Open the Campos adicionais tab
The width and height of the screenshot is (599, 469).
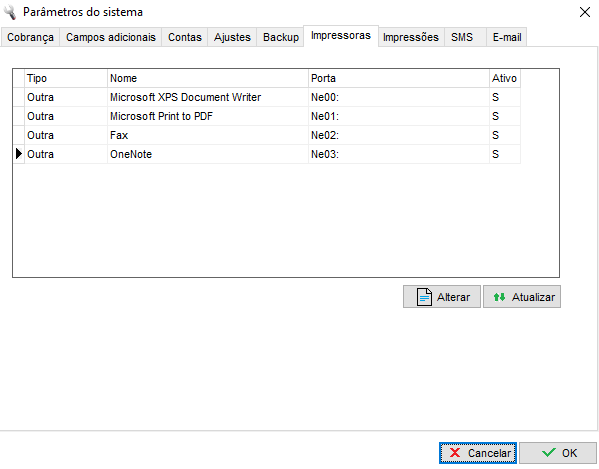pyautogui.click(x=111, y=37)
